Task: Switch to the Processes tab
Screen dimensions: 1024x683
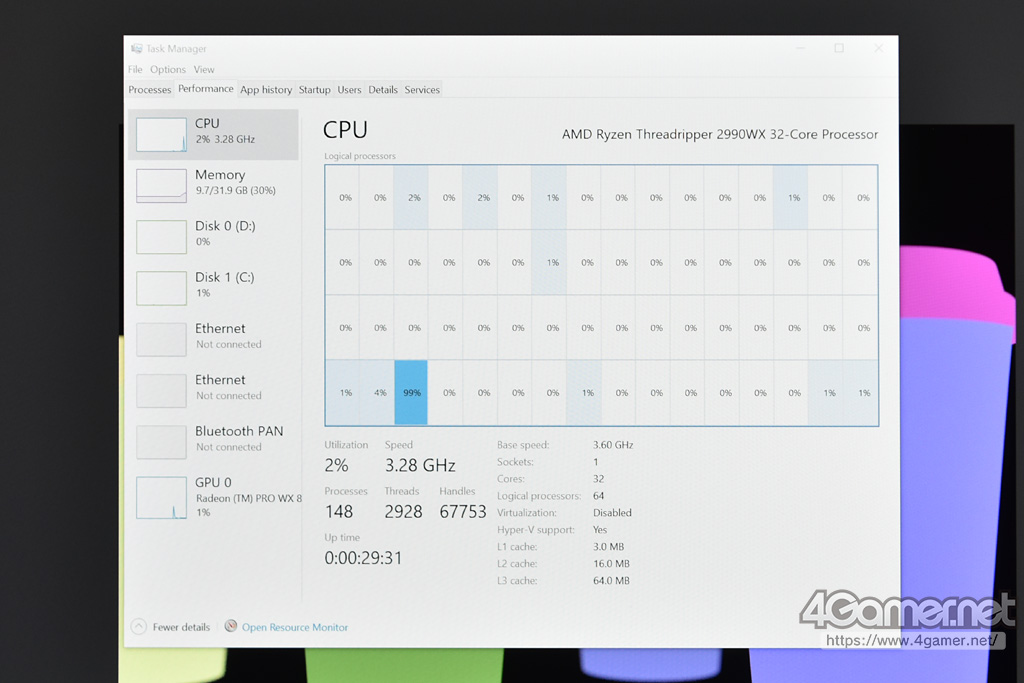Action: (x=150, y=90)
